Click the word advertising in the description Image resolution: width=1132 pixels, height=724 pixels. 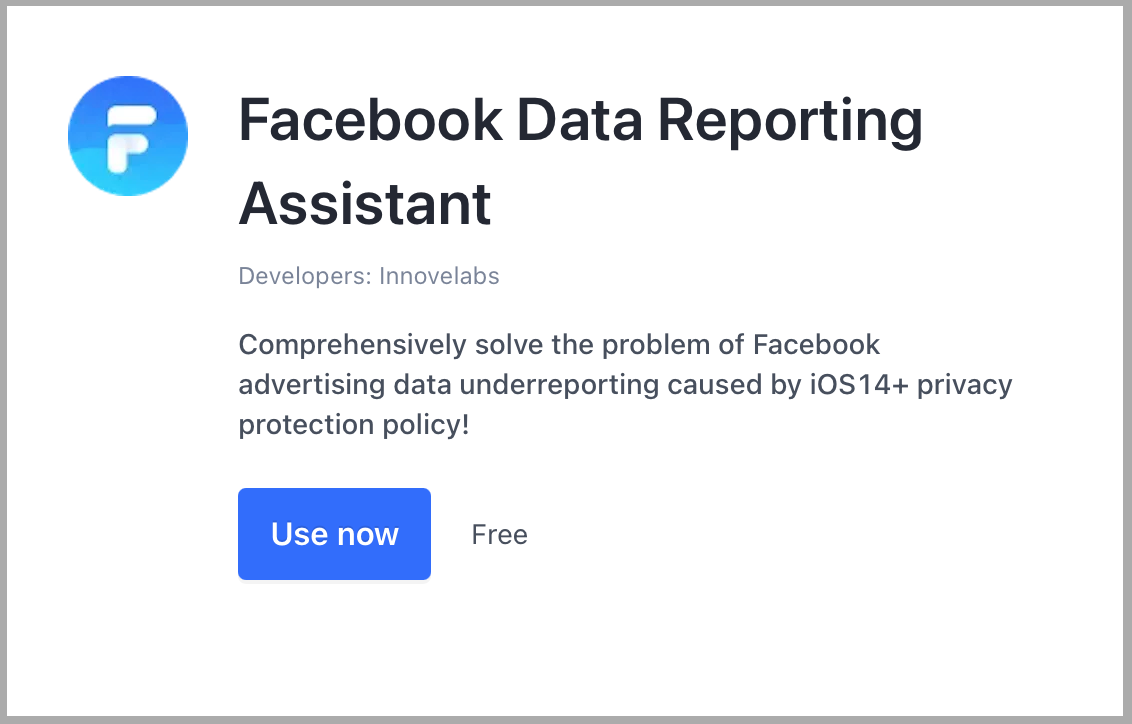pos(312,386)
